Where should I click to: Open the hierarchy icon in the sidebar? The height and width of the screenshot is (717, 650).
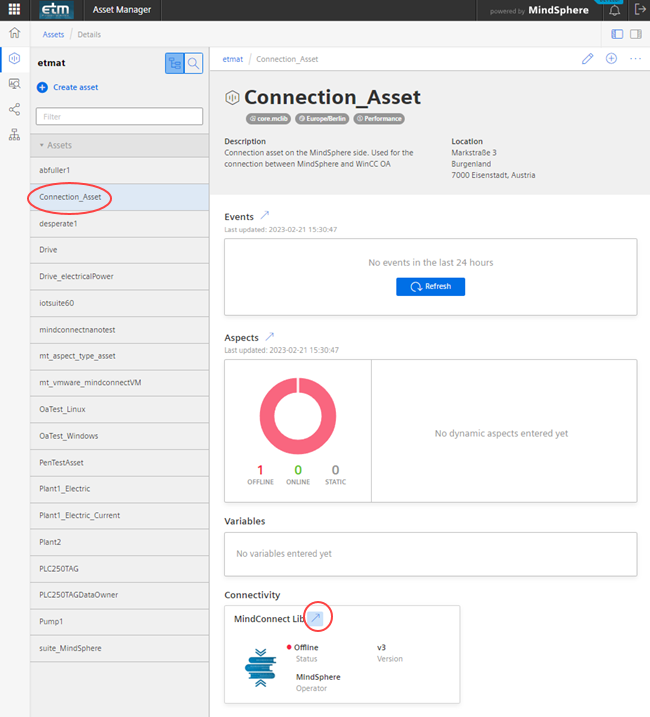14,135
